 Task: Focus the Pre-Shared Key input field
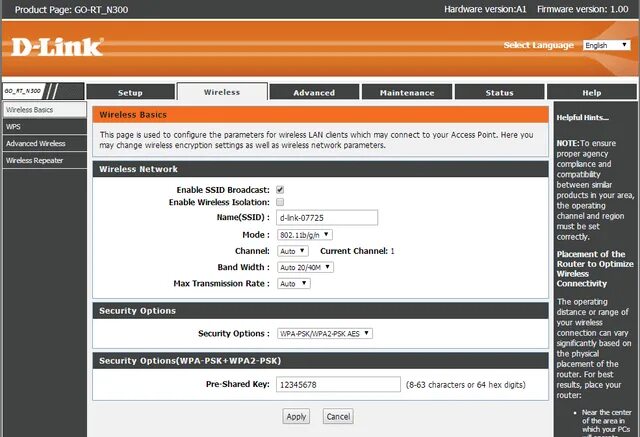(338, 384)
